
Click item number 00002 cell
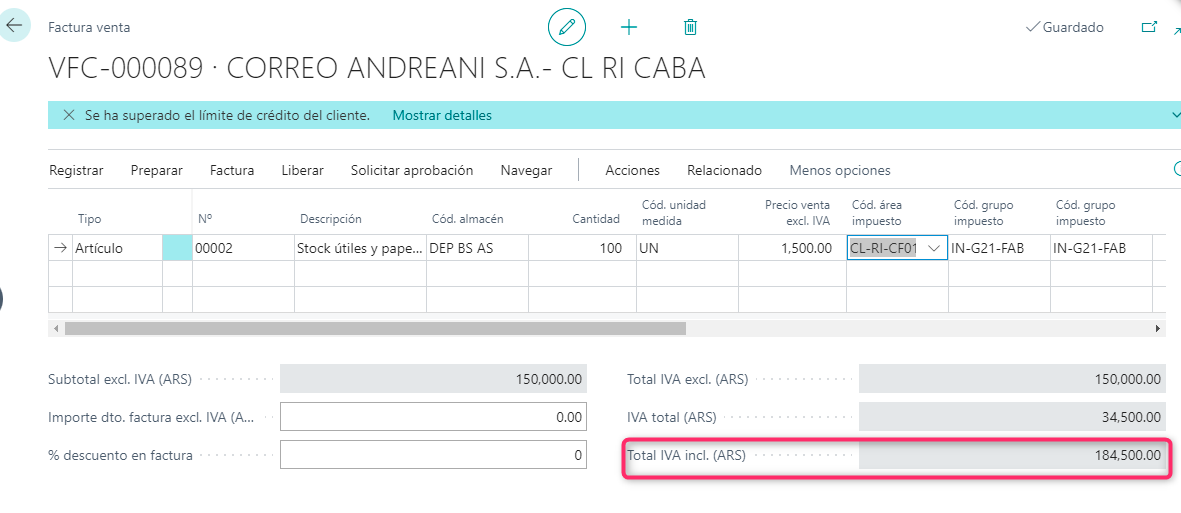point(243,248)
